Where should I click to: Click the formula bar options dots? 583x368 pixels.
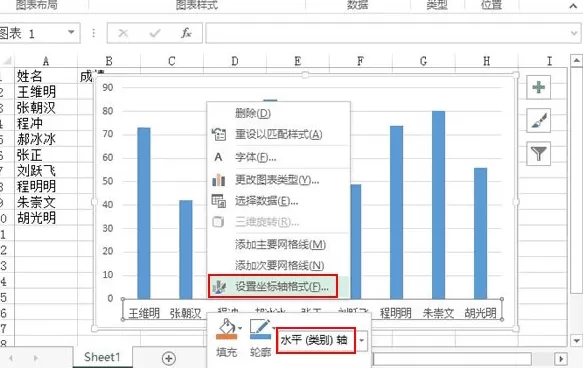(93, 33)
